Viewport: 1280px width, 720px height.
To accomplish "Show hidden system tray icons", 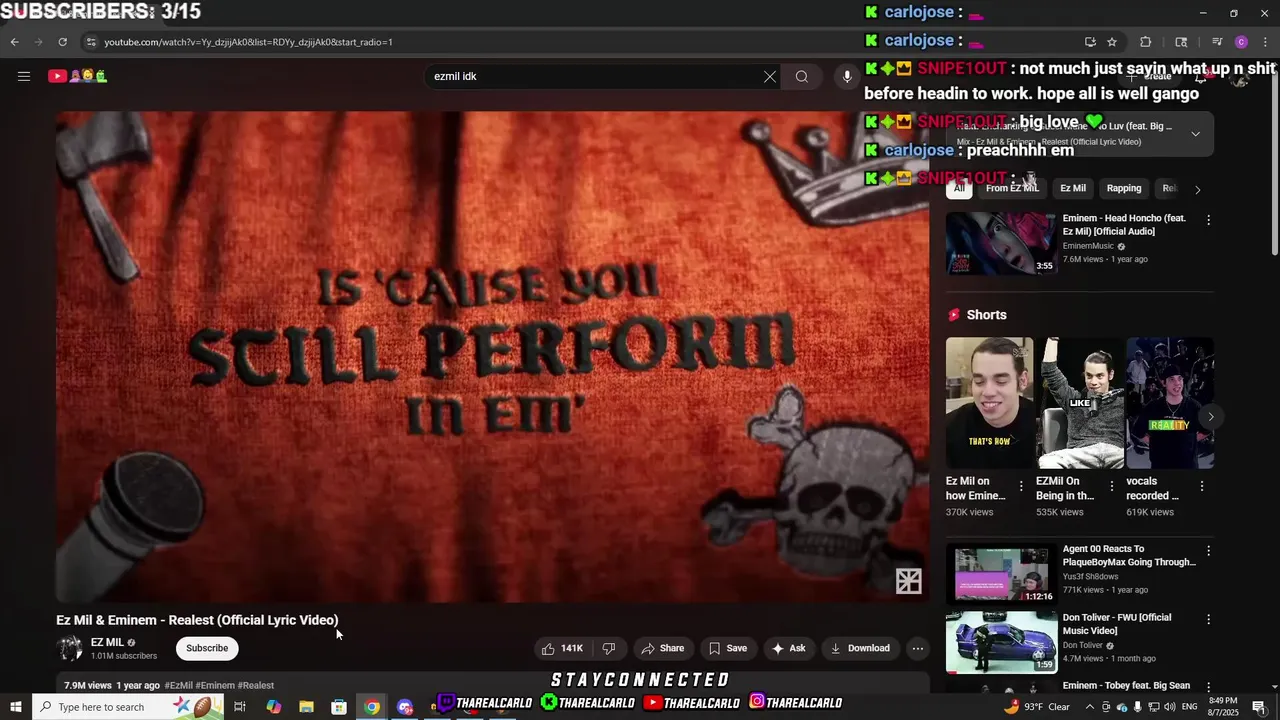I will pyautogui.click(x=1089, y=707).
